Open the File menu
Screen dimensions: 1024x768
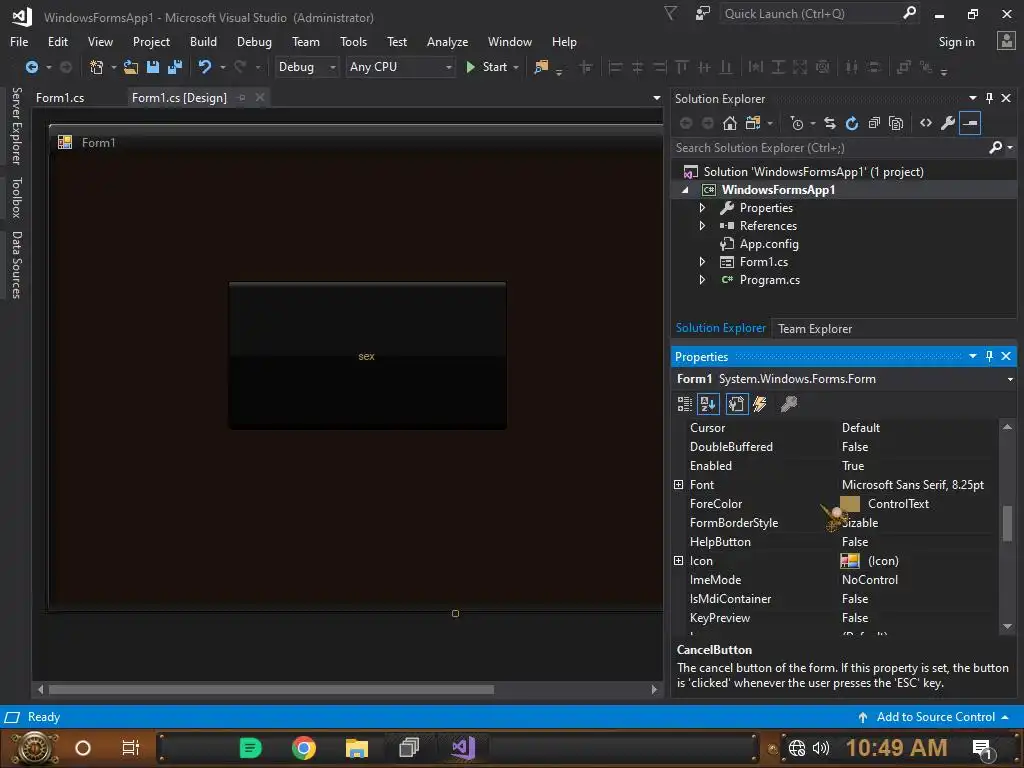coord(19,42)
